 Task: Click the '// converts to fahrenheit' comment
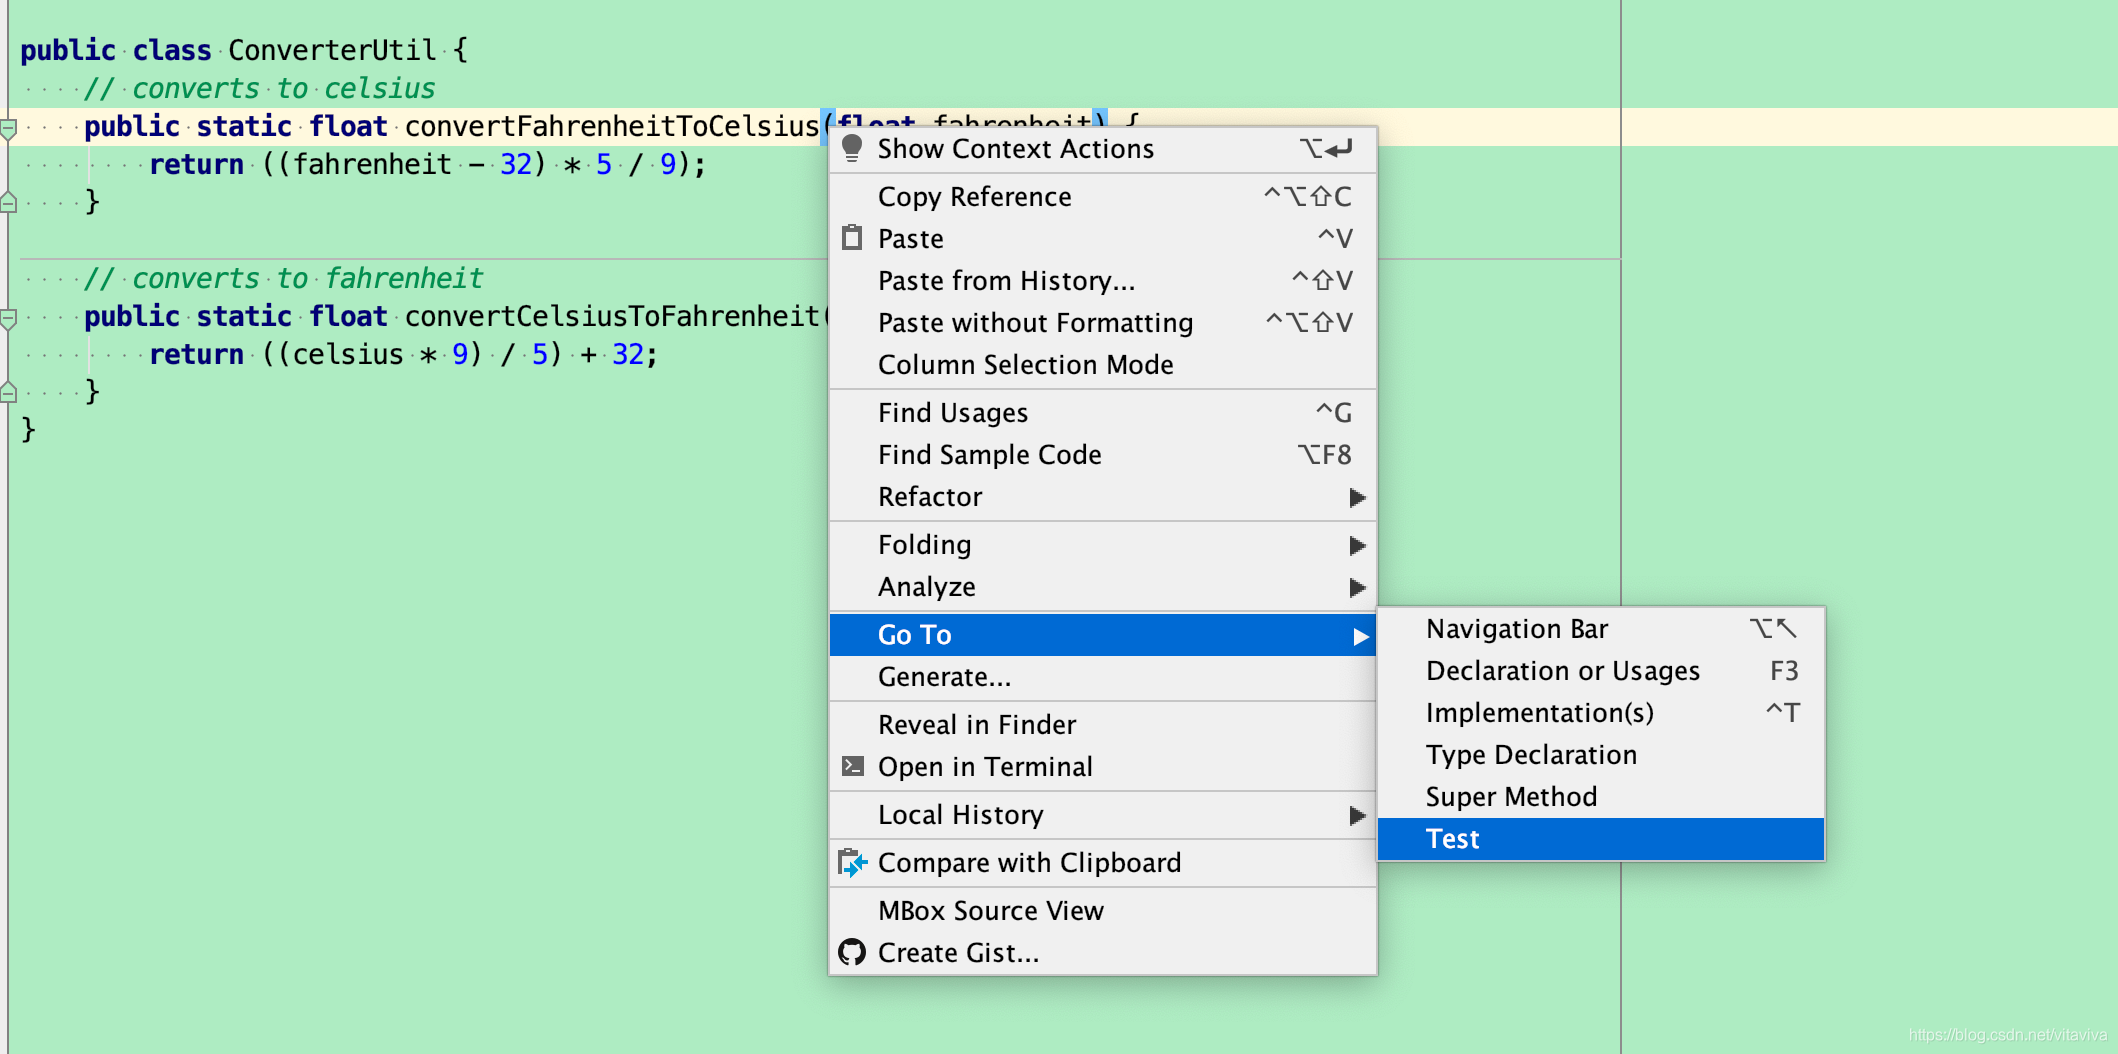click(283, 278)
